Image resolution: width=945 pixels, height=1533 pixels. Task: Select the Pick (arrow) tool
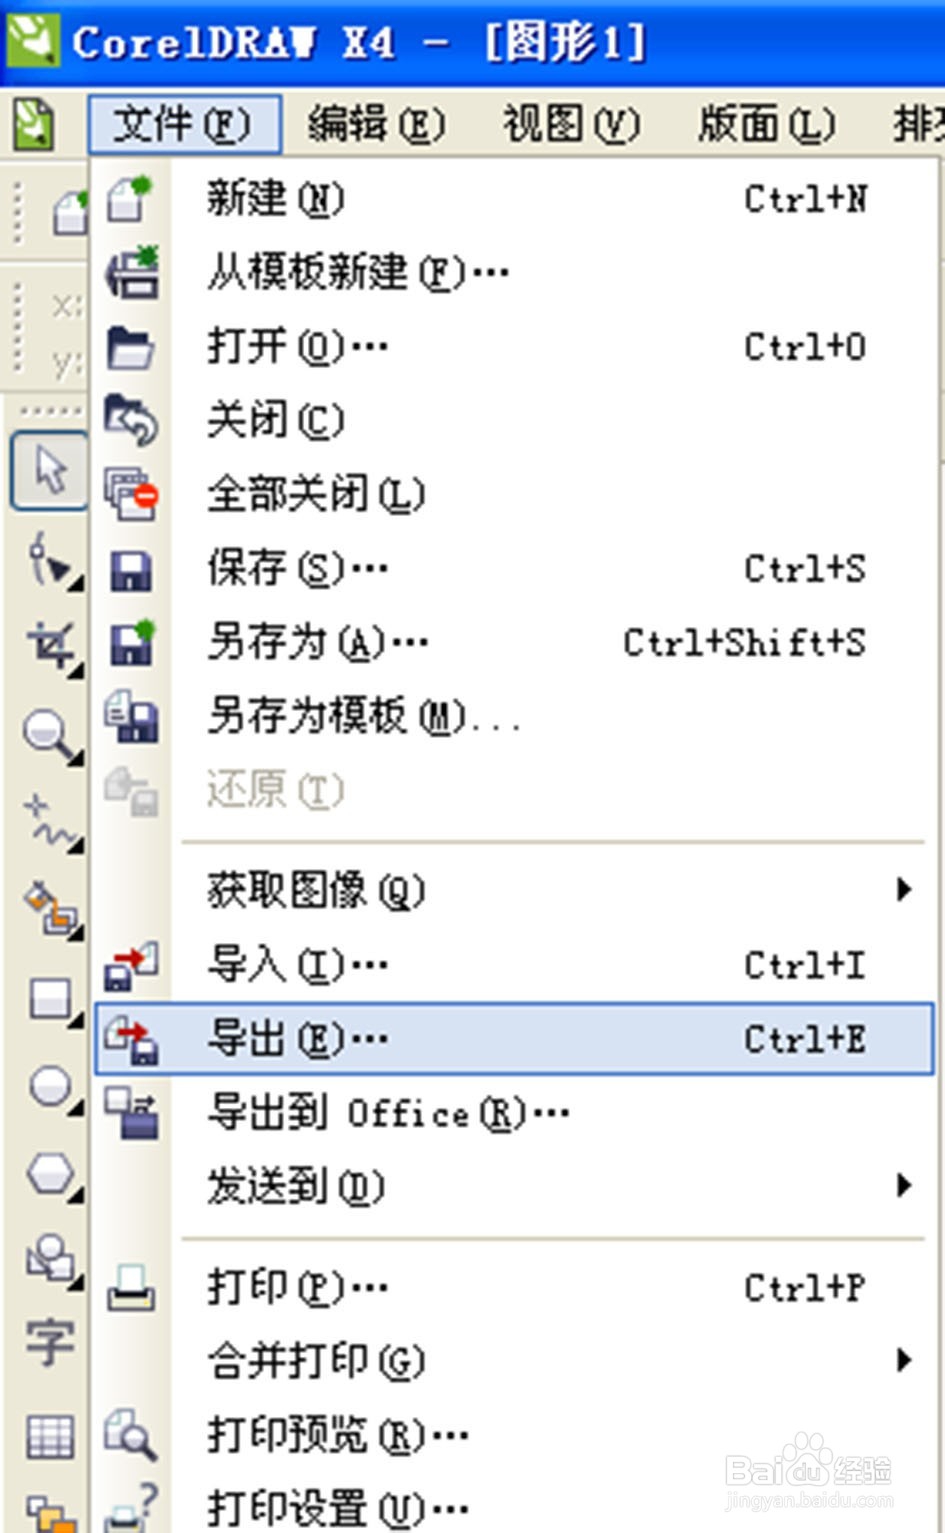click(48, 470)
